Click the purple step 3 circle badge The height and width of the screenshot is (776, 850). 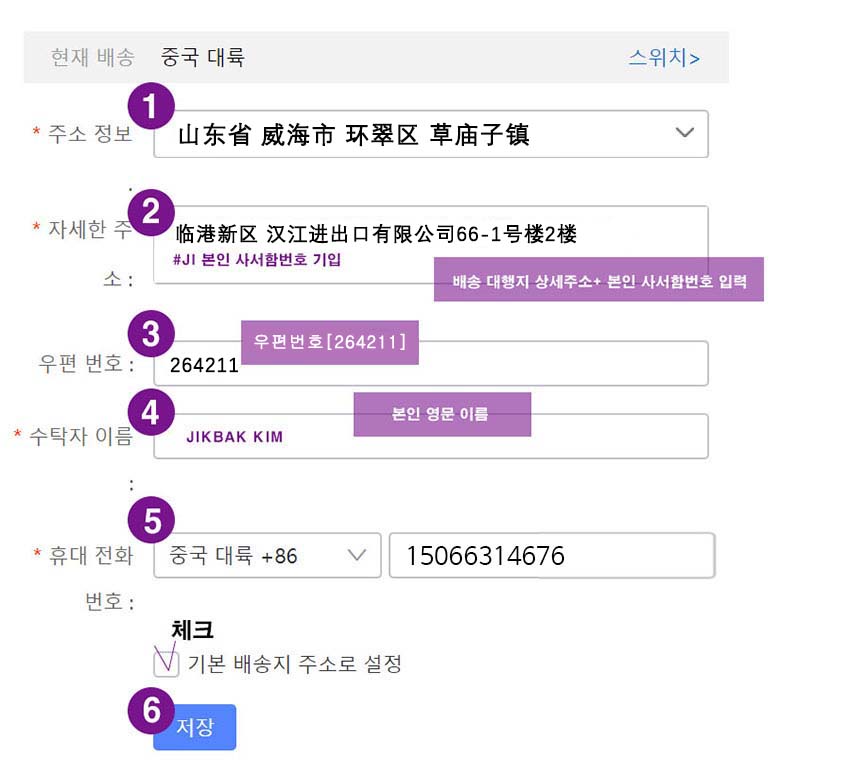151,334
